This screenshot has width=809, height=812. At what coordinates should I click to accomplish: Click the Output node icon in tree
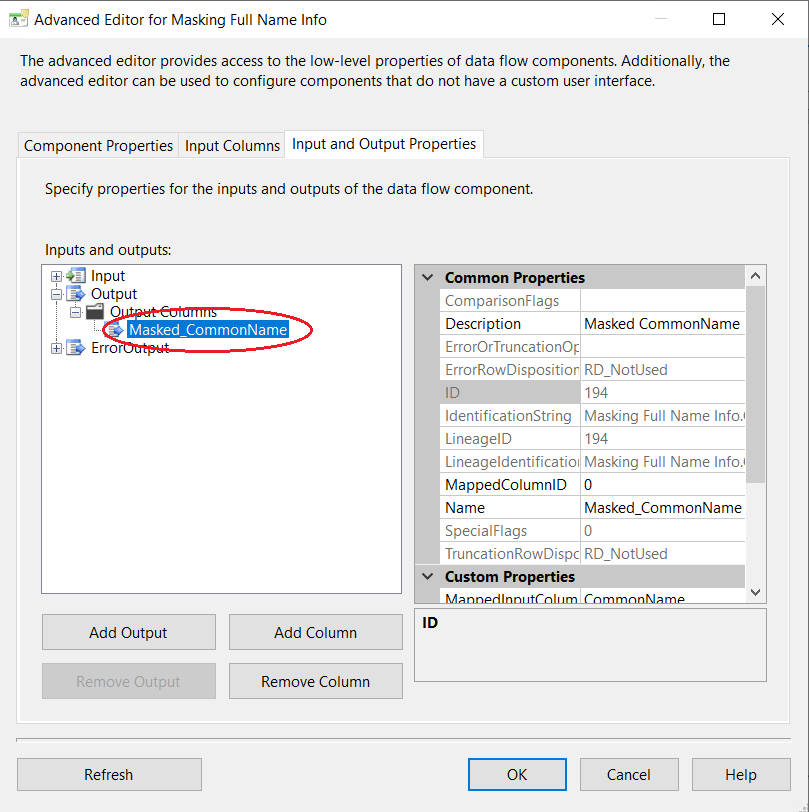[x=76, y=294]
